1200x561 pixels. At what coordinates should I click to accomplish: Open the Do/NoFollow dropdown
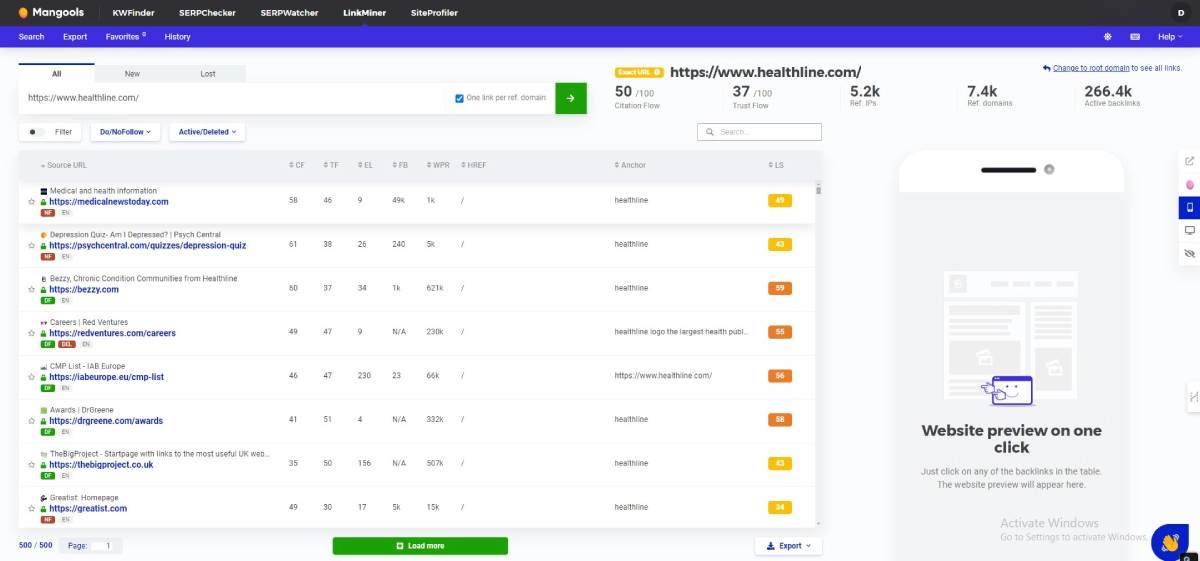pyautogui.click(x=126, y=132)
